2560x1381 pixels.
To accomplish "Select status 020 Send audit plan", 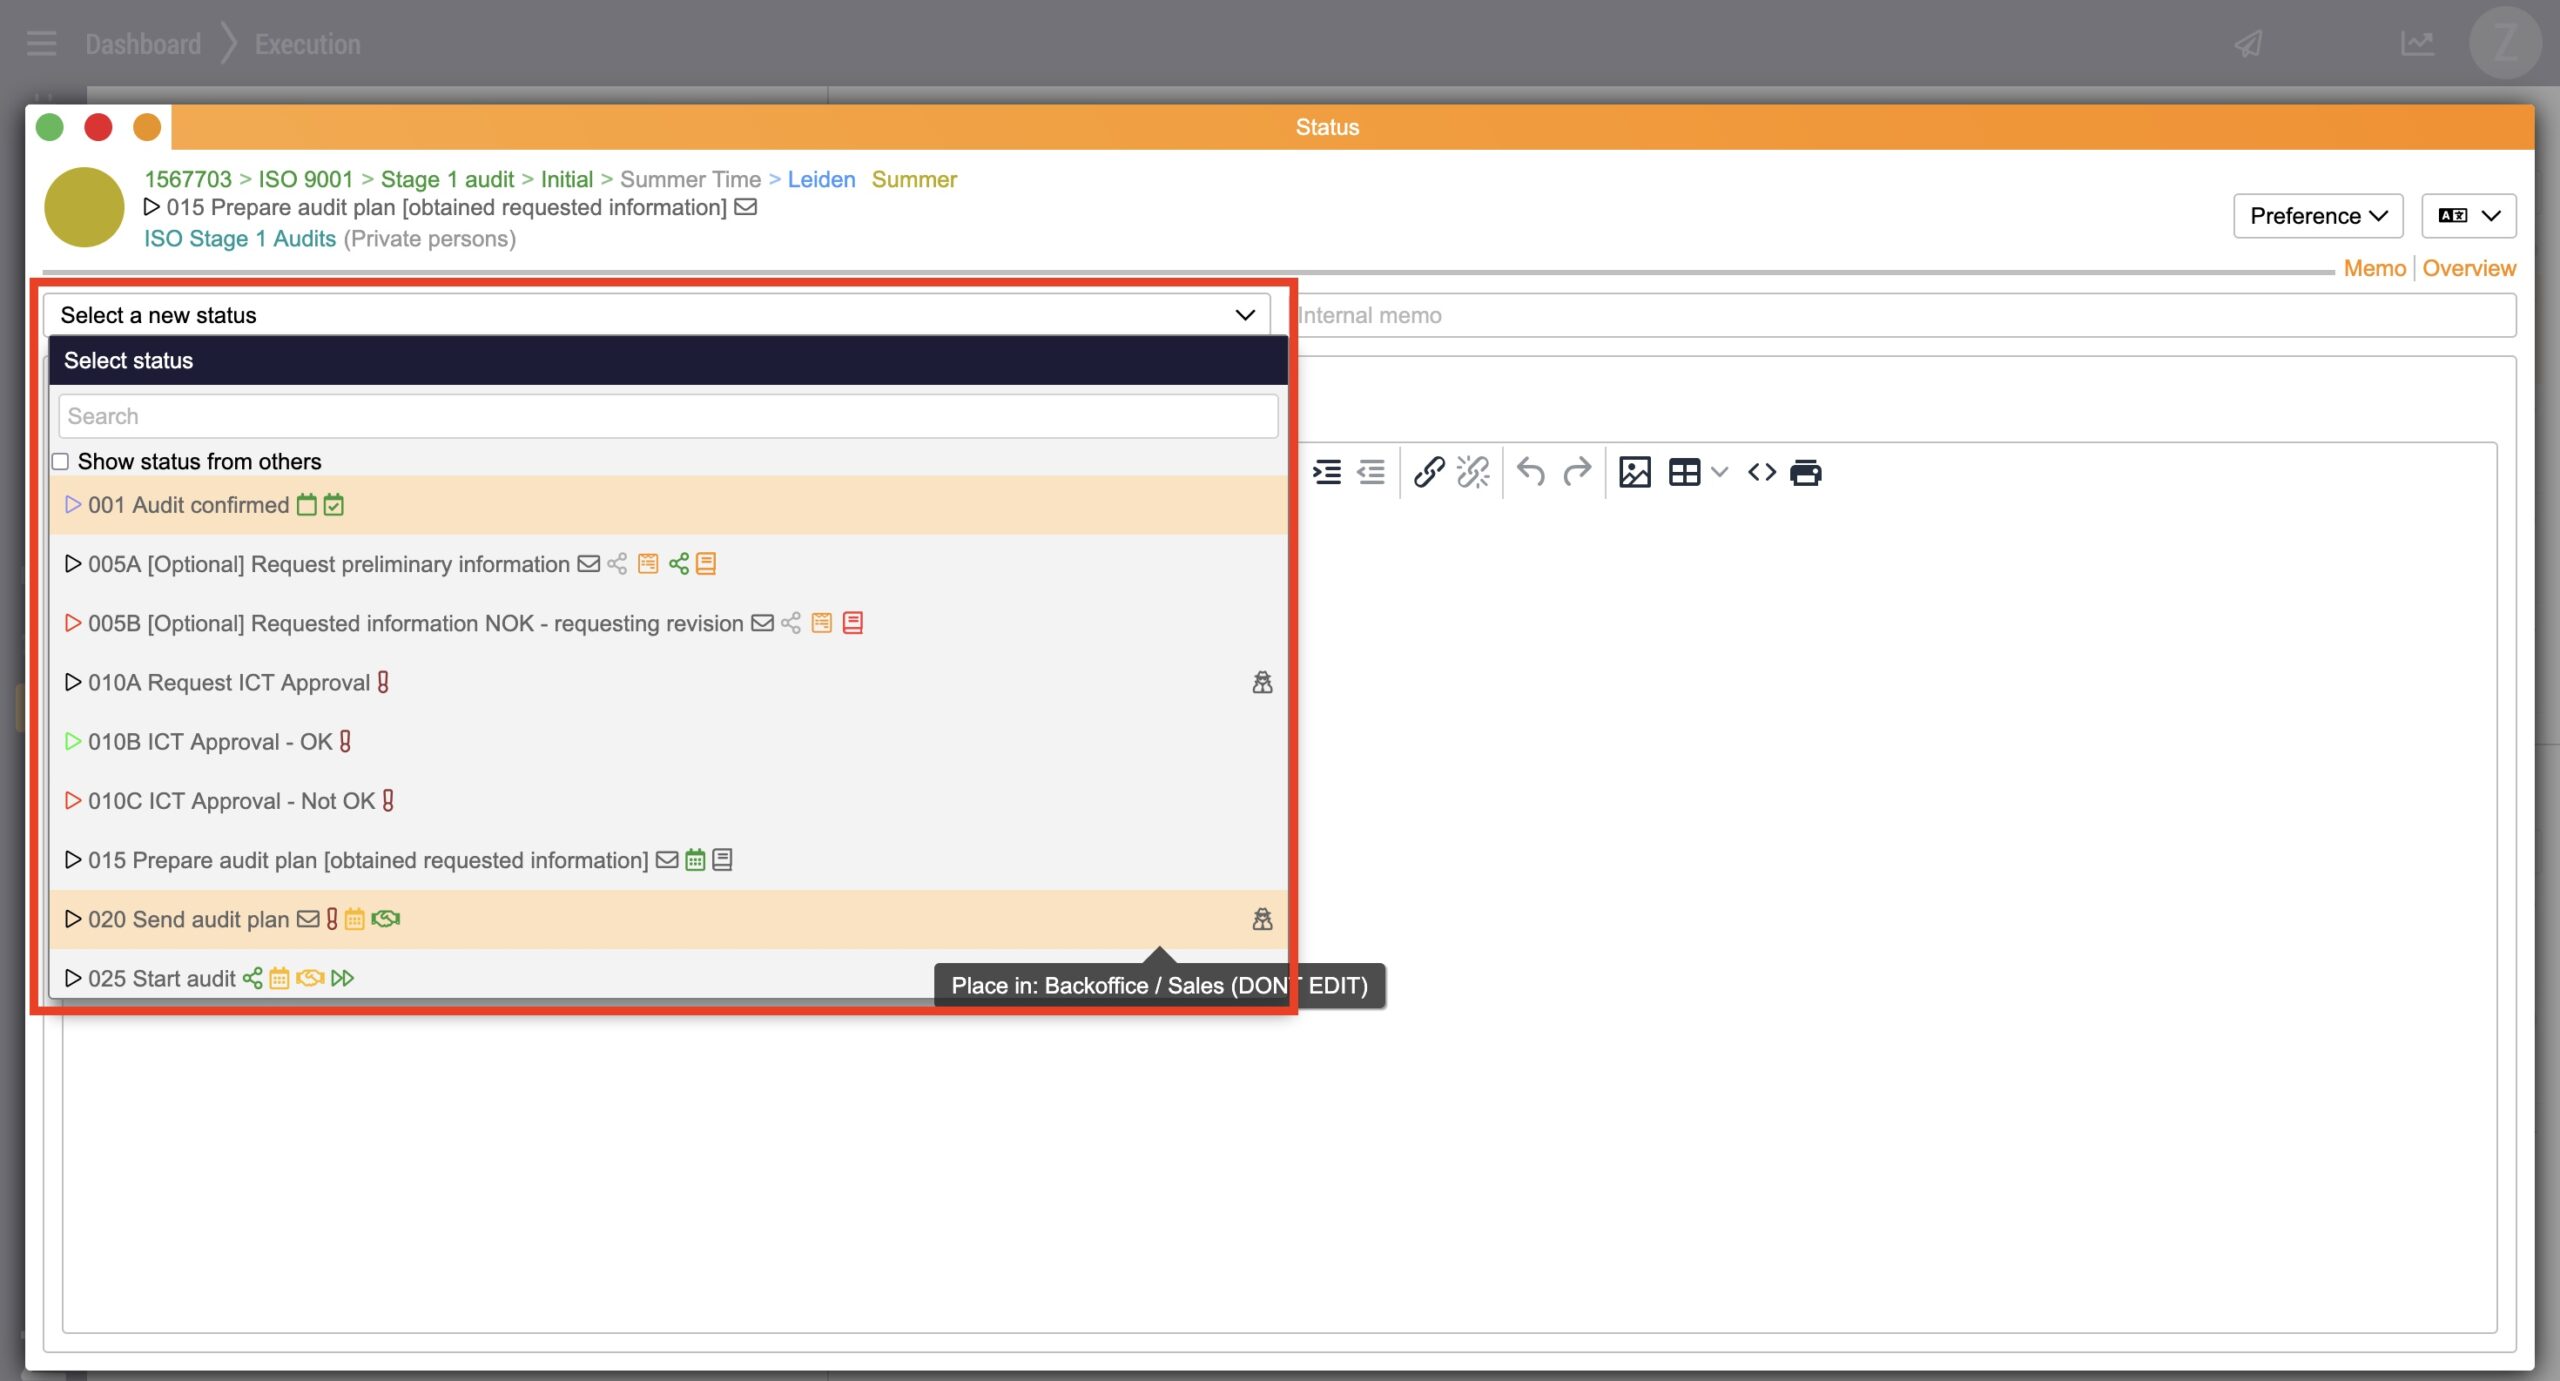I will [188, 919].
